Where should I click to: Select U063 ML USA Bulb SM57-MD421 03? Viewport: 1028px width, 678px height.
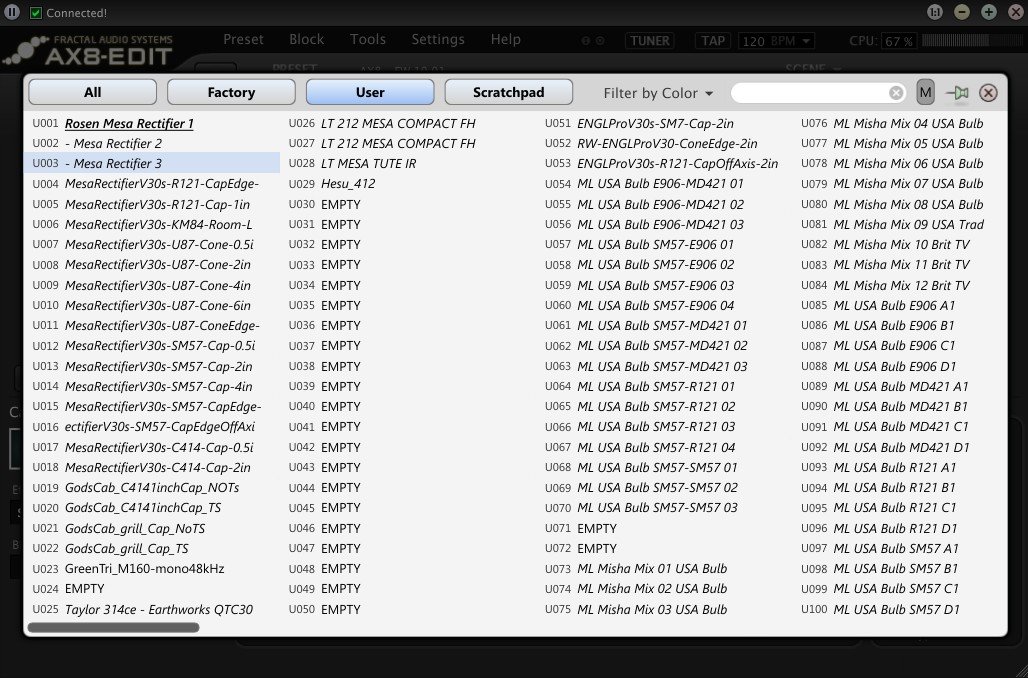(x=665, y=367)
